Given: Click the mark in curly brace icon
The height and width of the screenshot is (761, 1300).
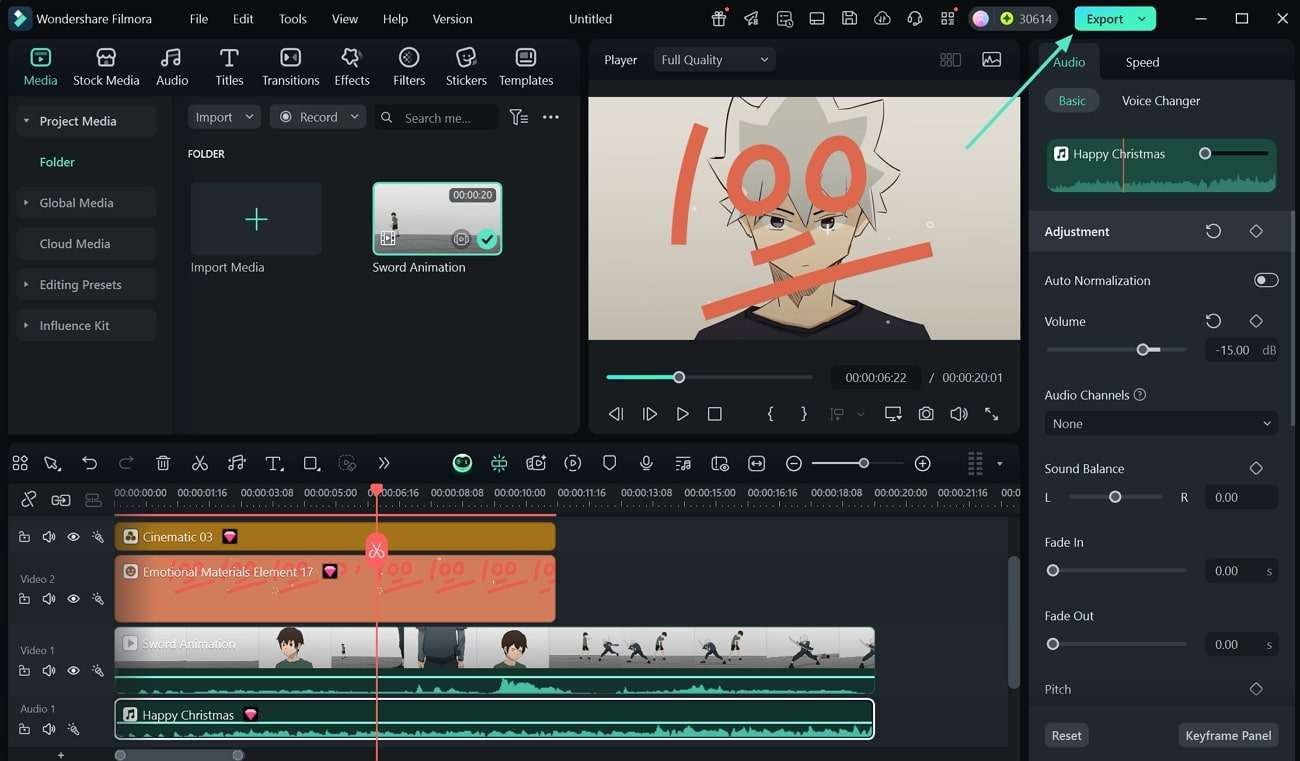Looking at the screenshot, I should [x=770, y=414].
